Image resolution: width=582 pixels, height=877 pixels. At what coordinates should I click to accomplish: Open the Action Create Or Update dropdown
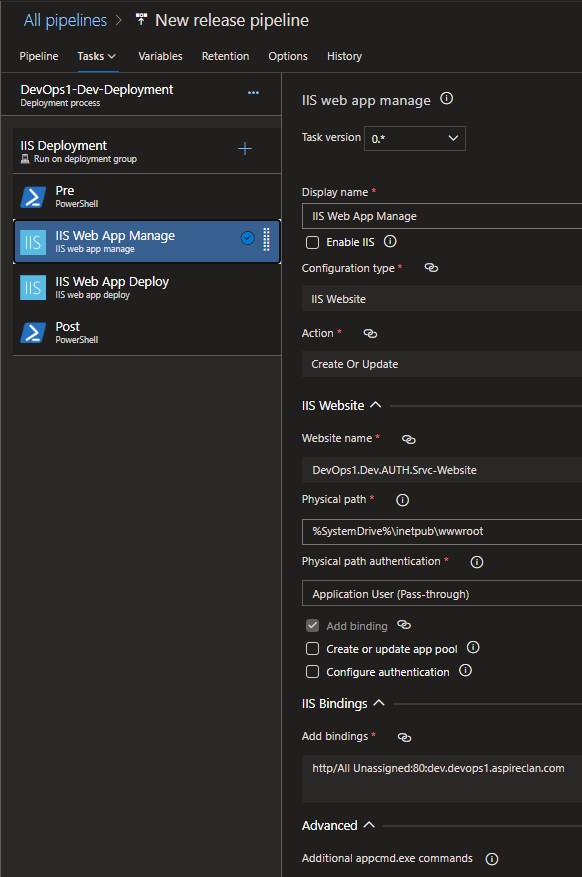click(442, 364)
